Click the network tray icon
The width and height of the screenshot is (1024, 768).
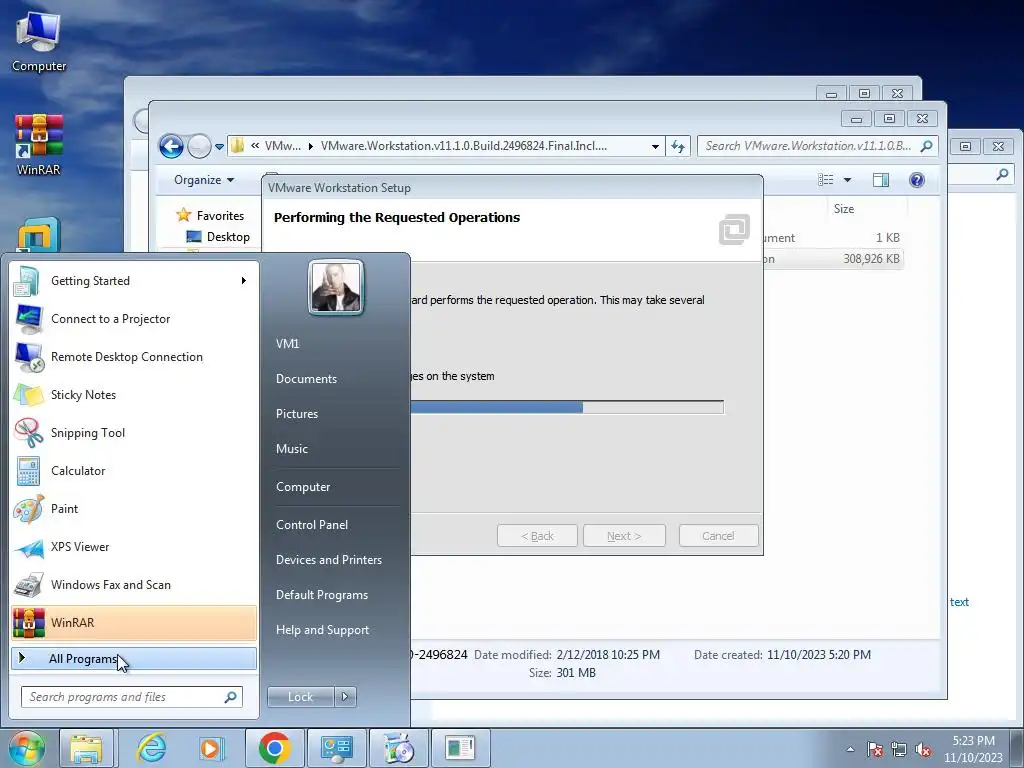(x=899, y=749)
